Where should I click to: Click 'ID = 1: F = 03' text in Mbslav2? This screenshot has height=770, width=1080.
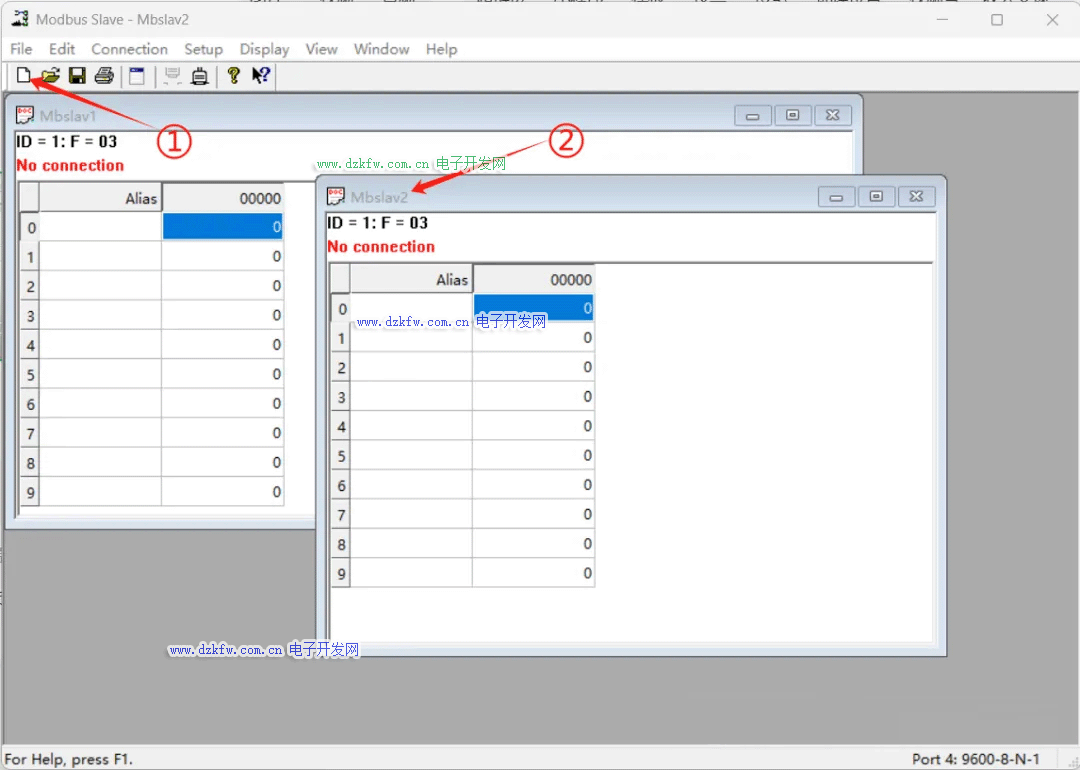click(377, 223)
